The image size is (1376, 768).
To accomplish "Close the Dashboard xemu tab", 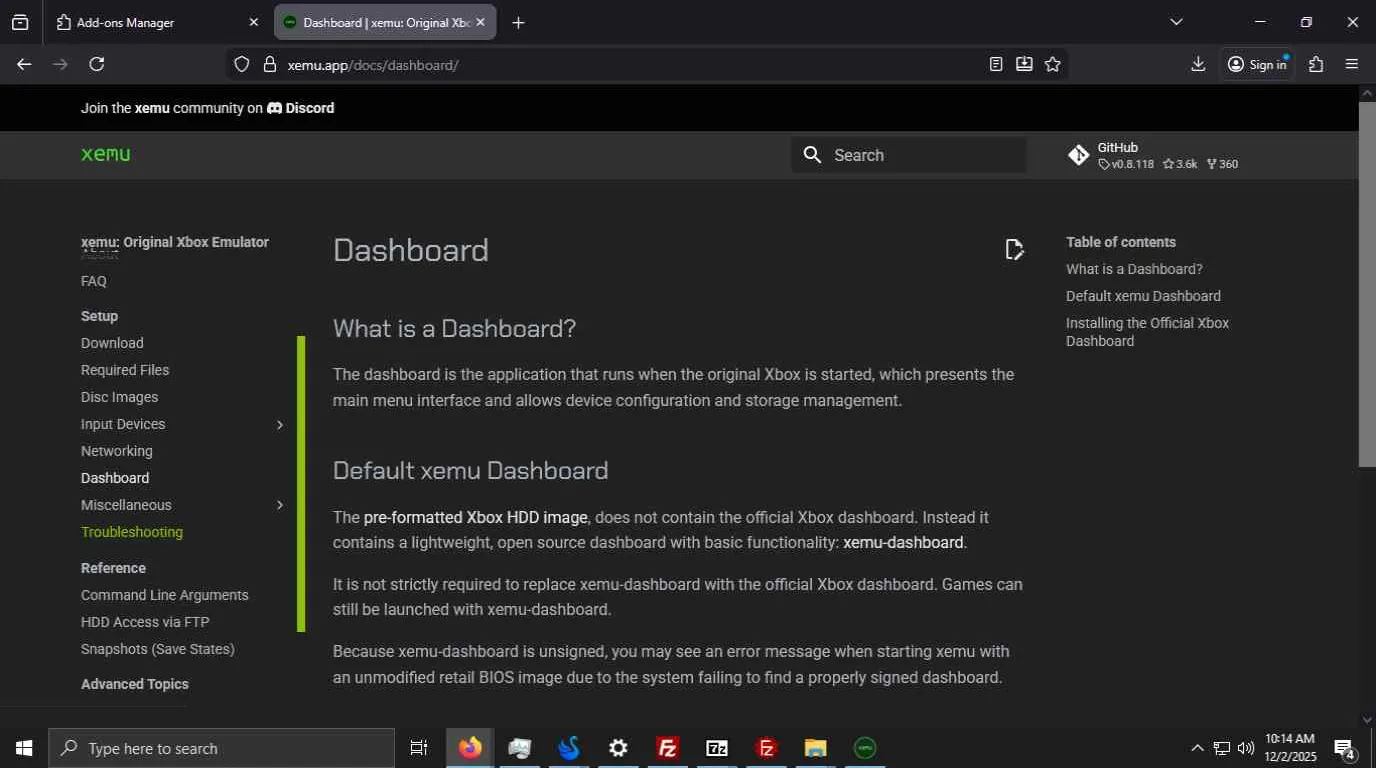I will tap(480, 22).
